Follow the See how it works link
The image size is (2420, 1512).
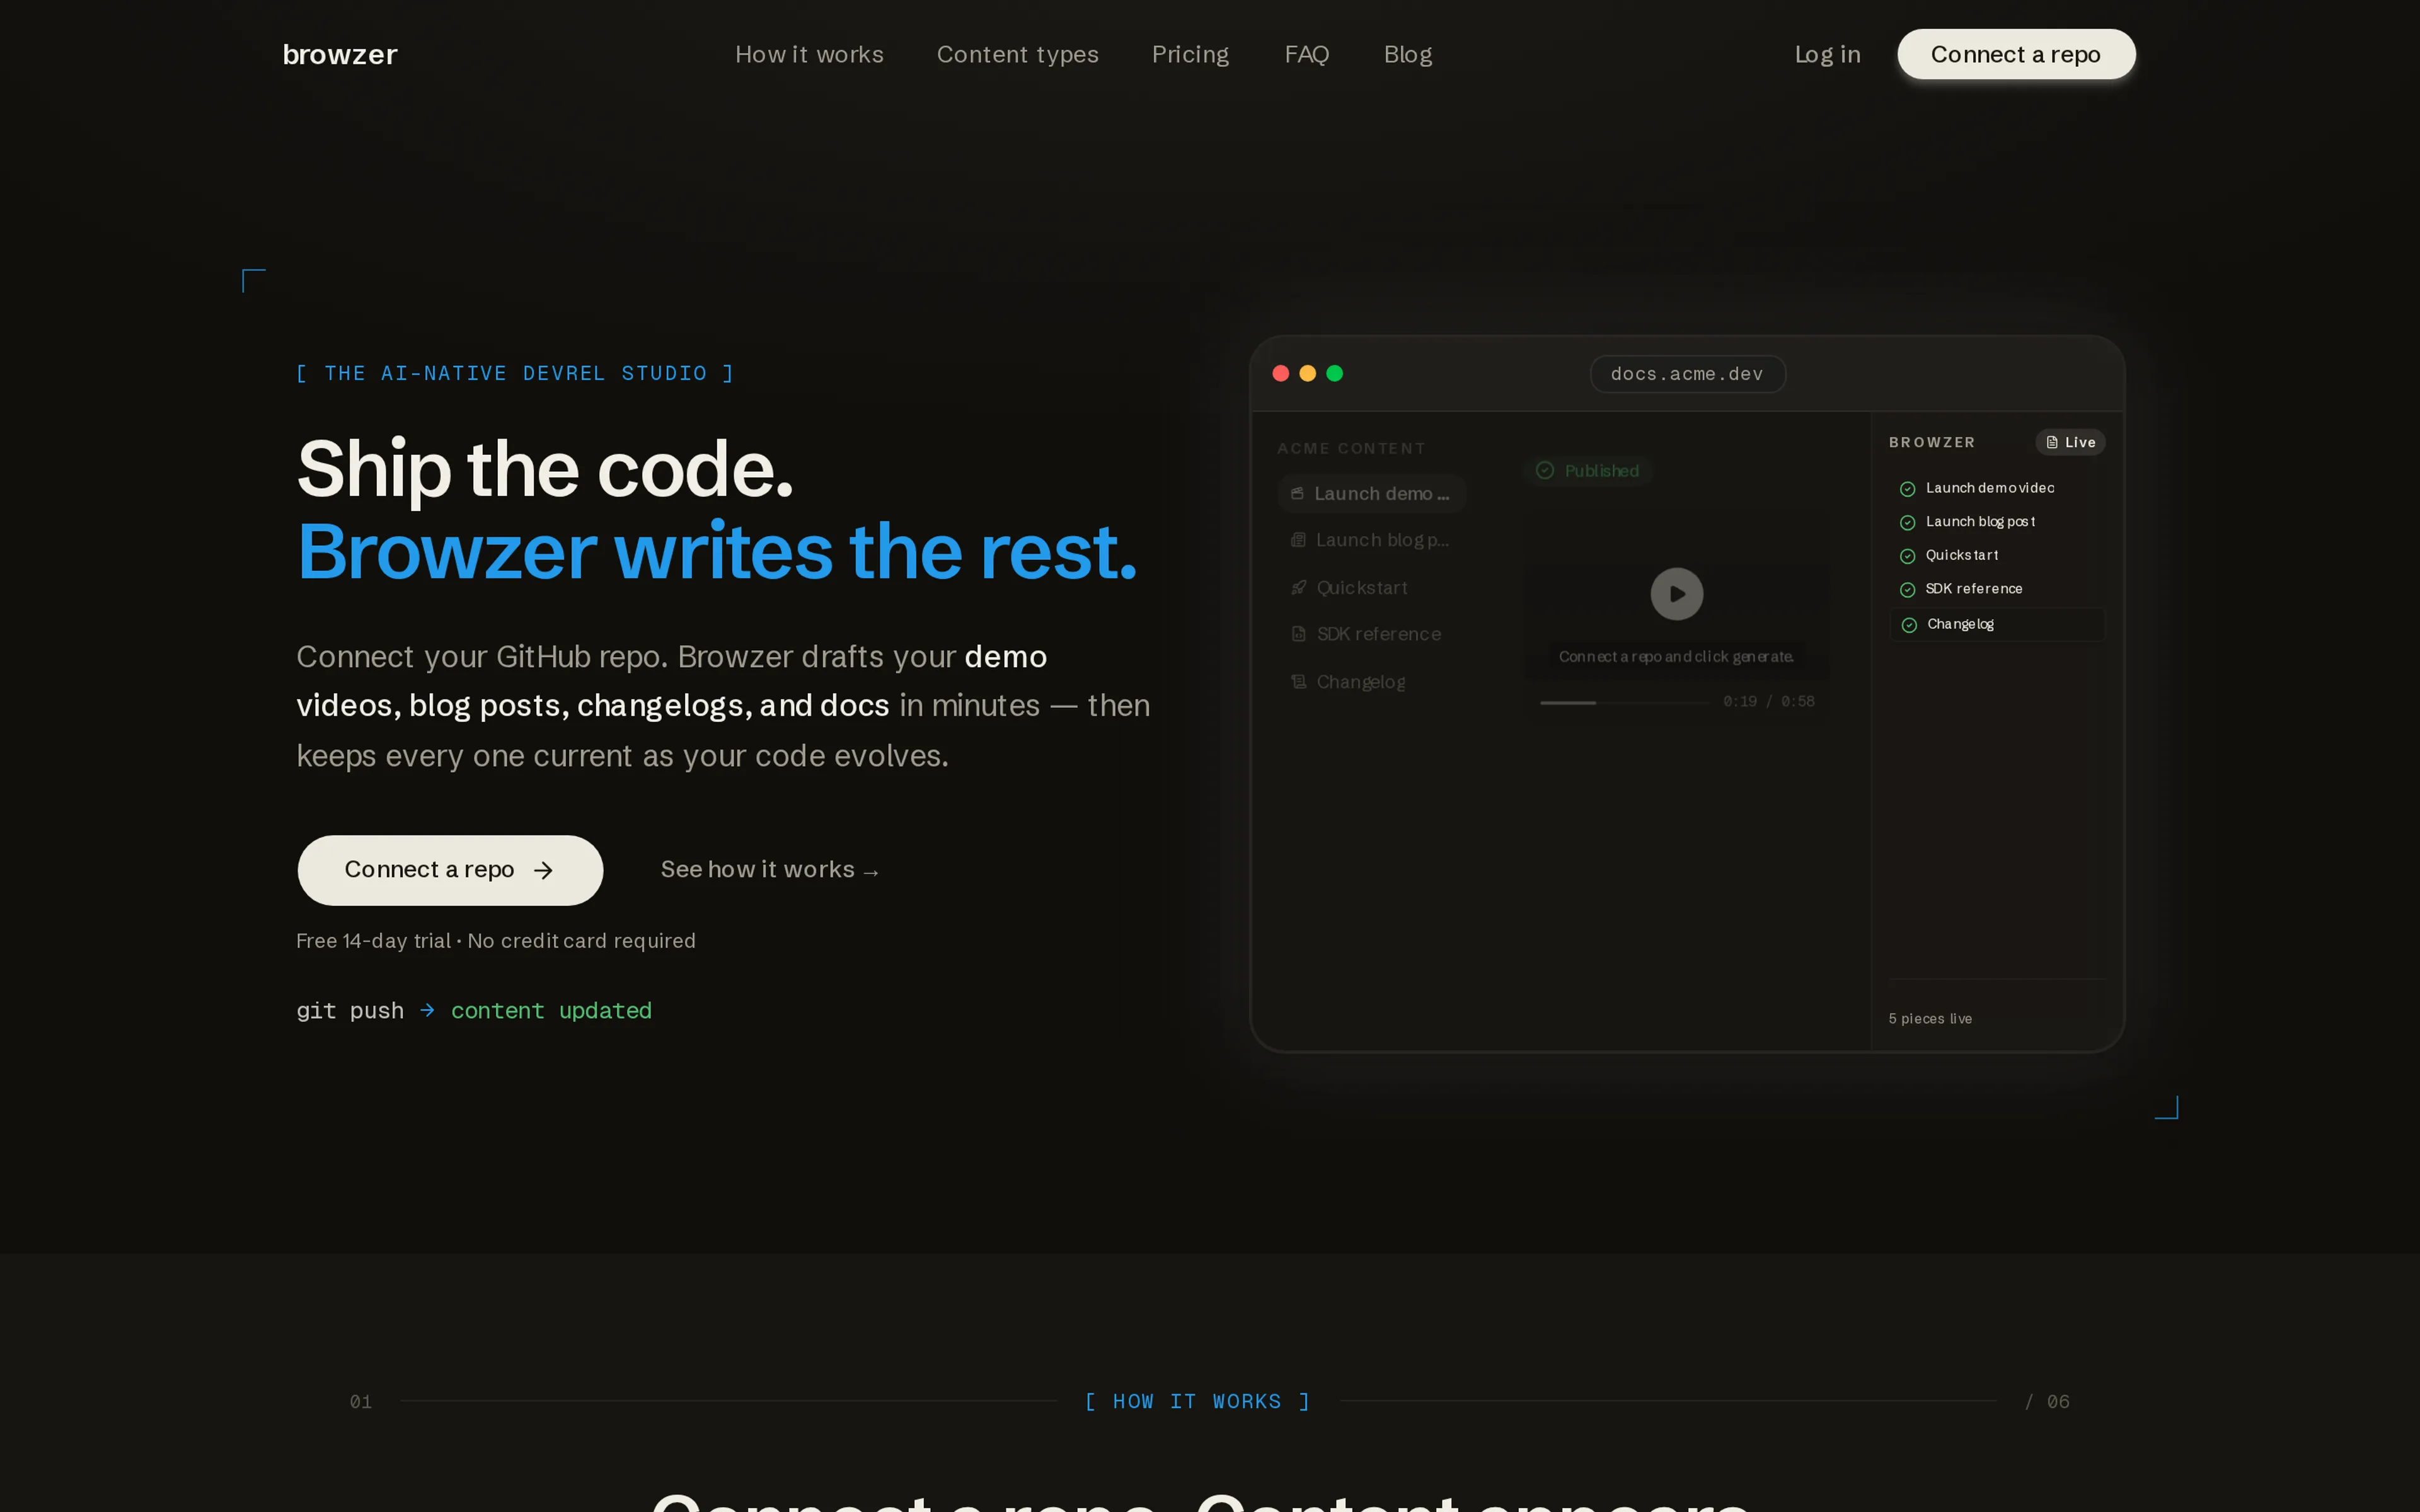point(769,870)
